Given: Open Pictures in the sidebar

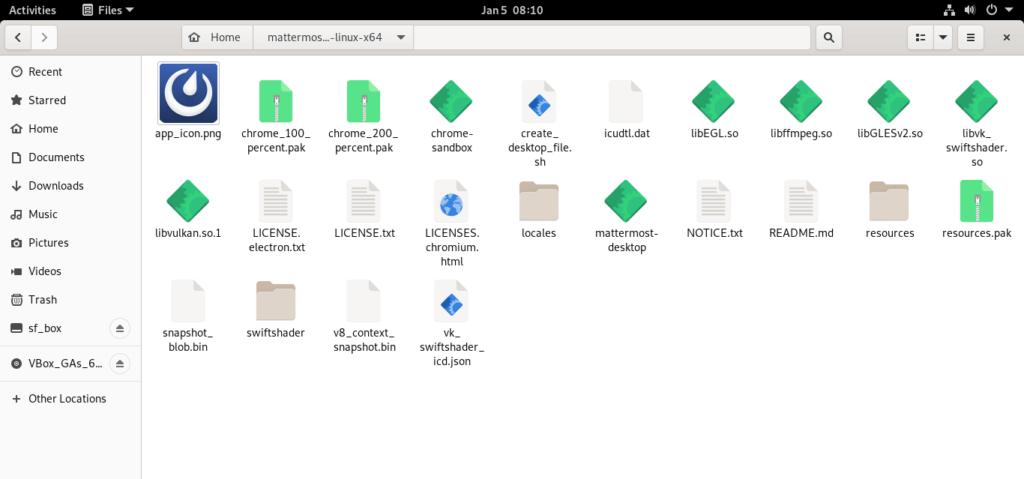Looking at the screenshot, I should click(x=71, y=242).
